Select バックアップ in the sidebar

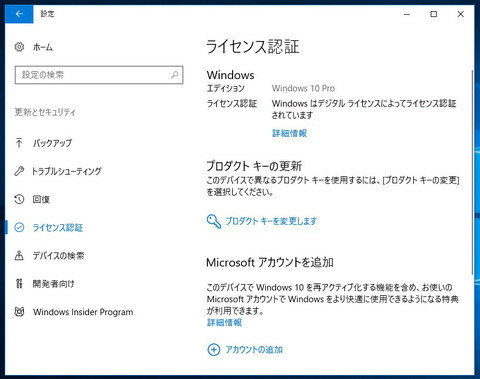pos(52,143)
